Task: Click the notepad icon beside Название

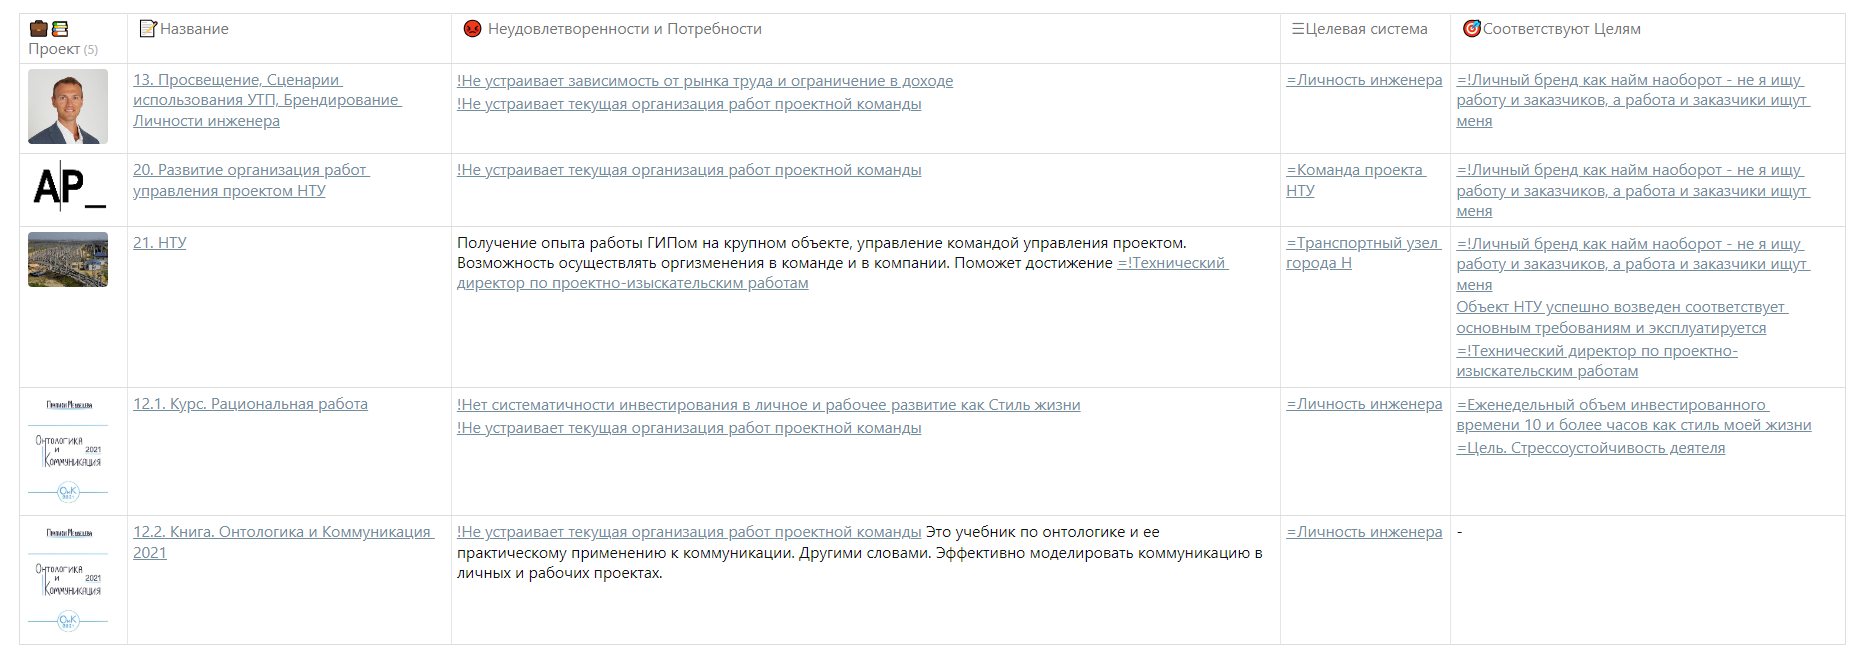Action: [148, 29]
